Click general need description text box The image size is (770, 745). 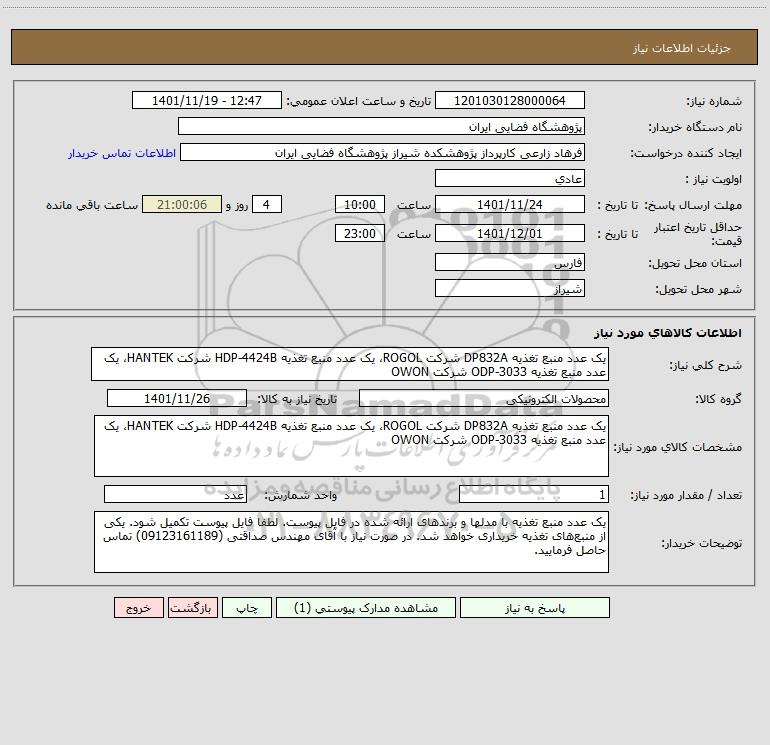click(x=350, y=364)
